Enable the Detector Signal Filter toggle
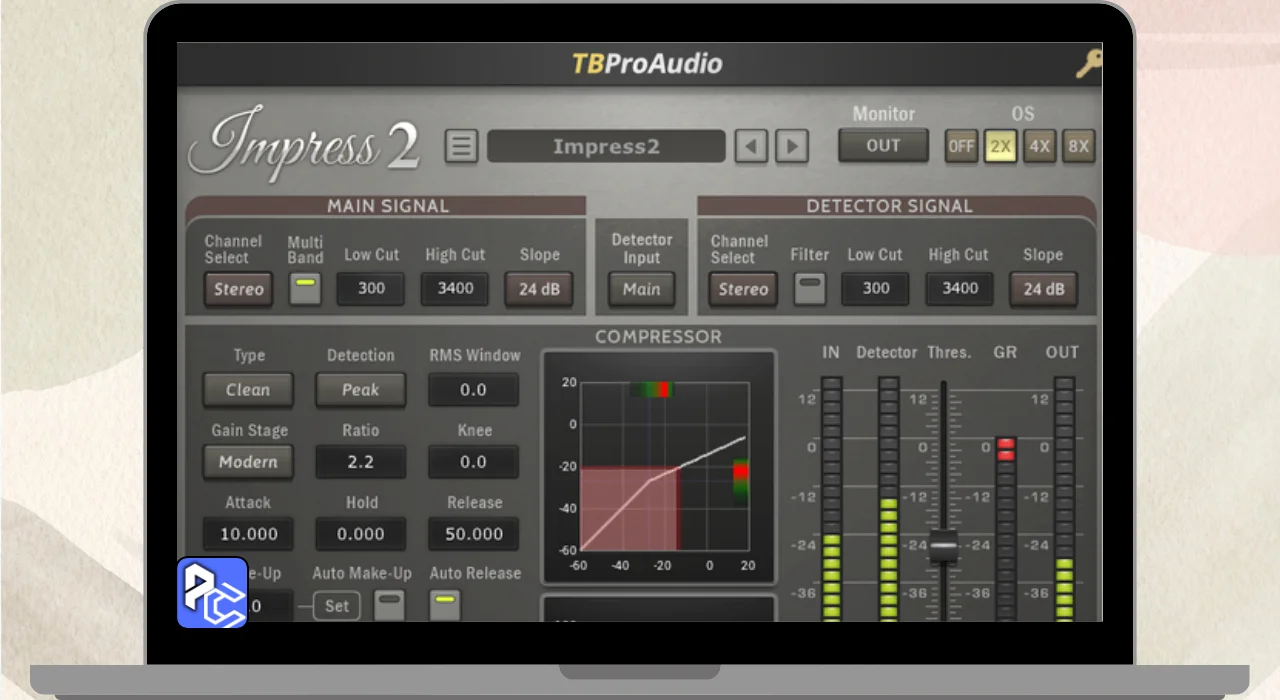 tap(809, 289)
